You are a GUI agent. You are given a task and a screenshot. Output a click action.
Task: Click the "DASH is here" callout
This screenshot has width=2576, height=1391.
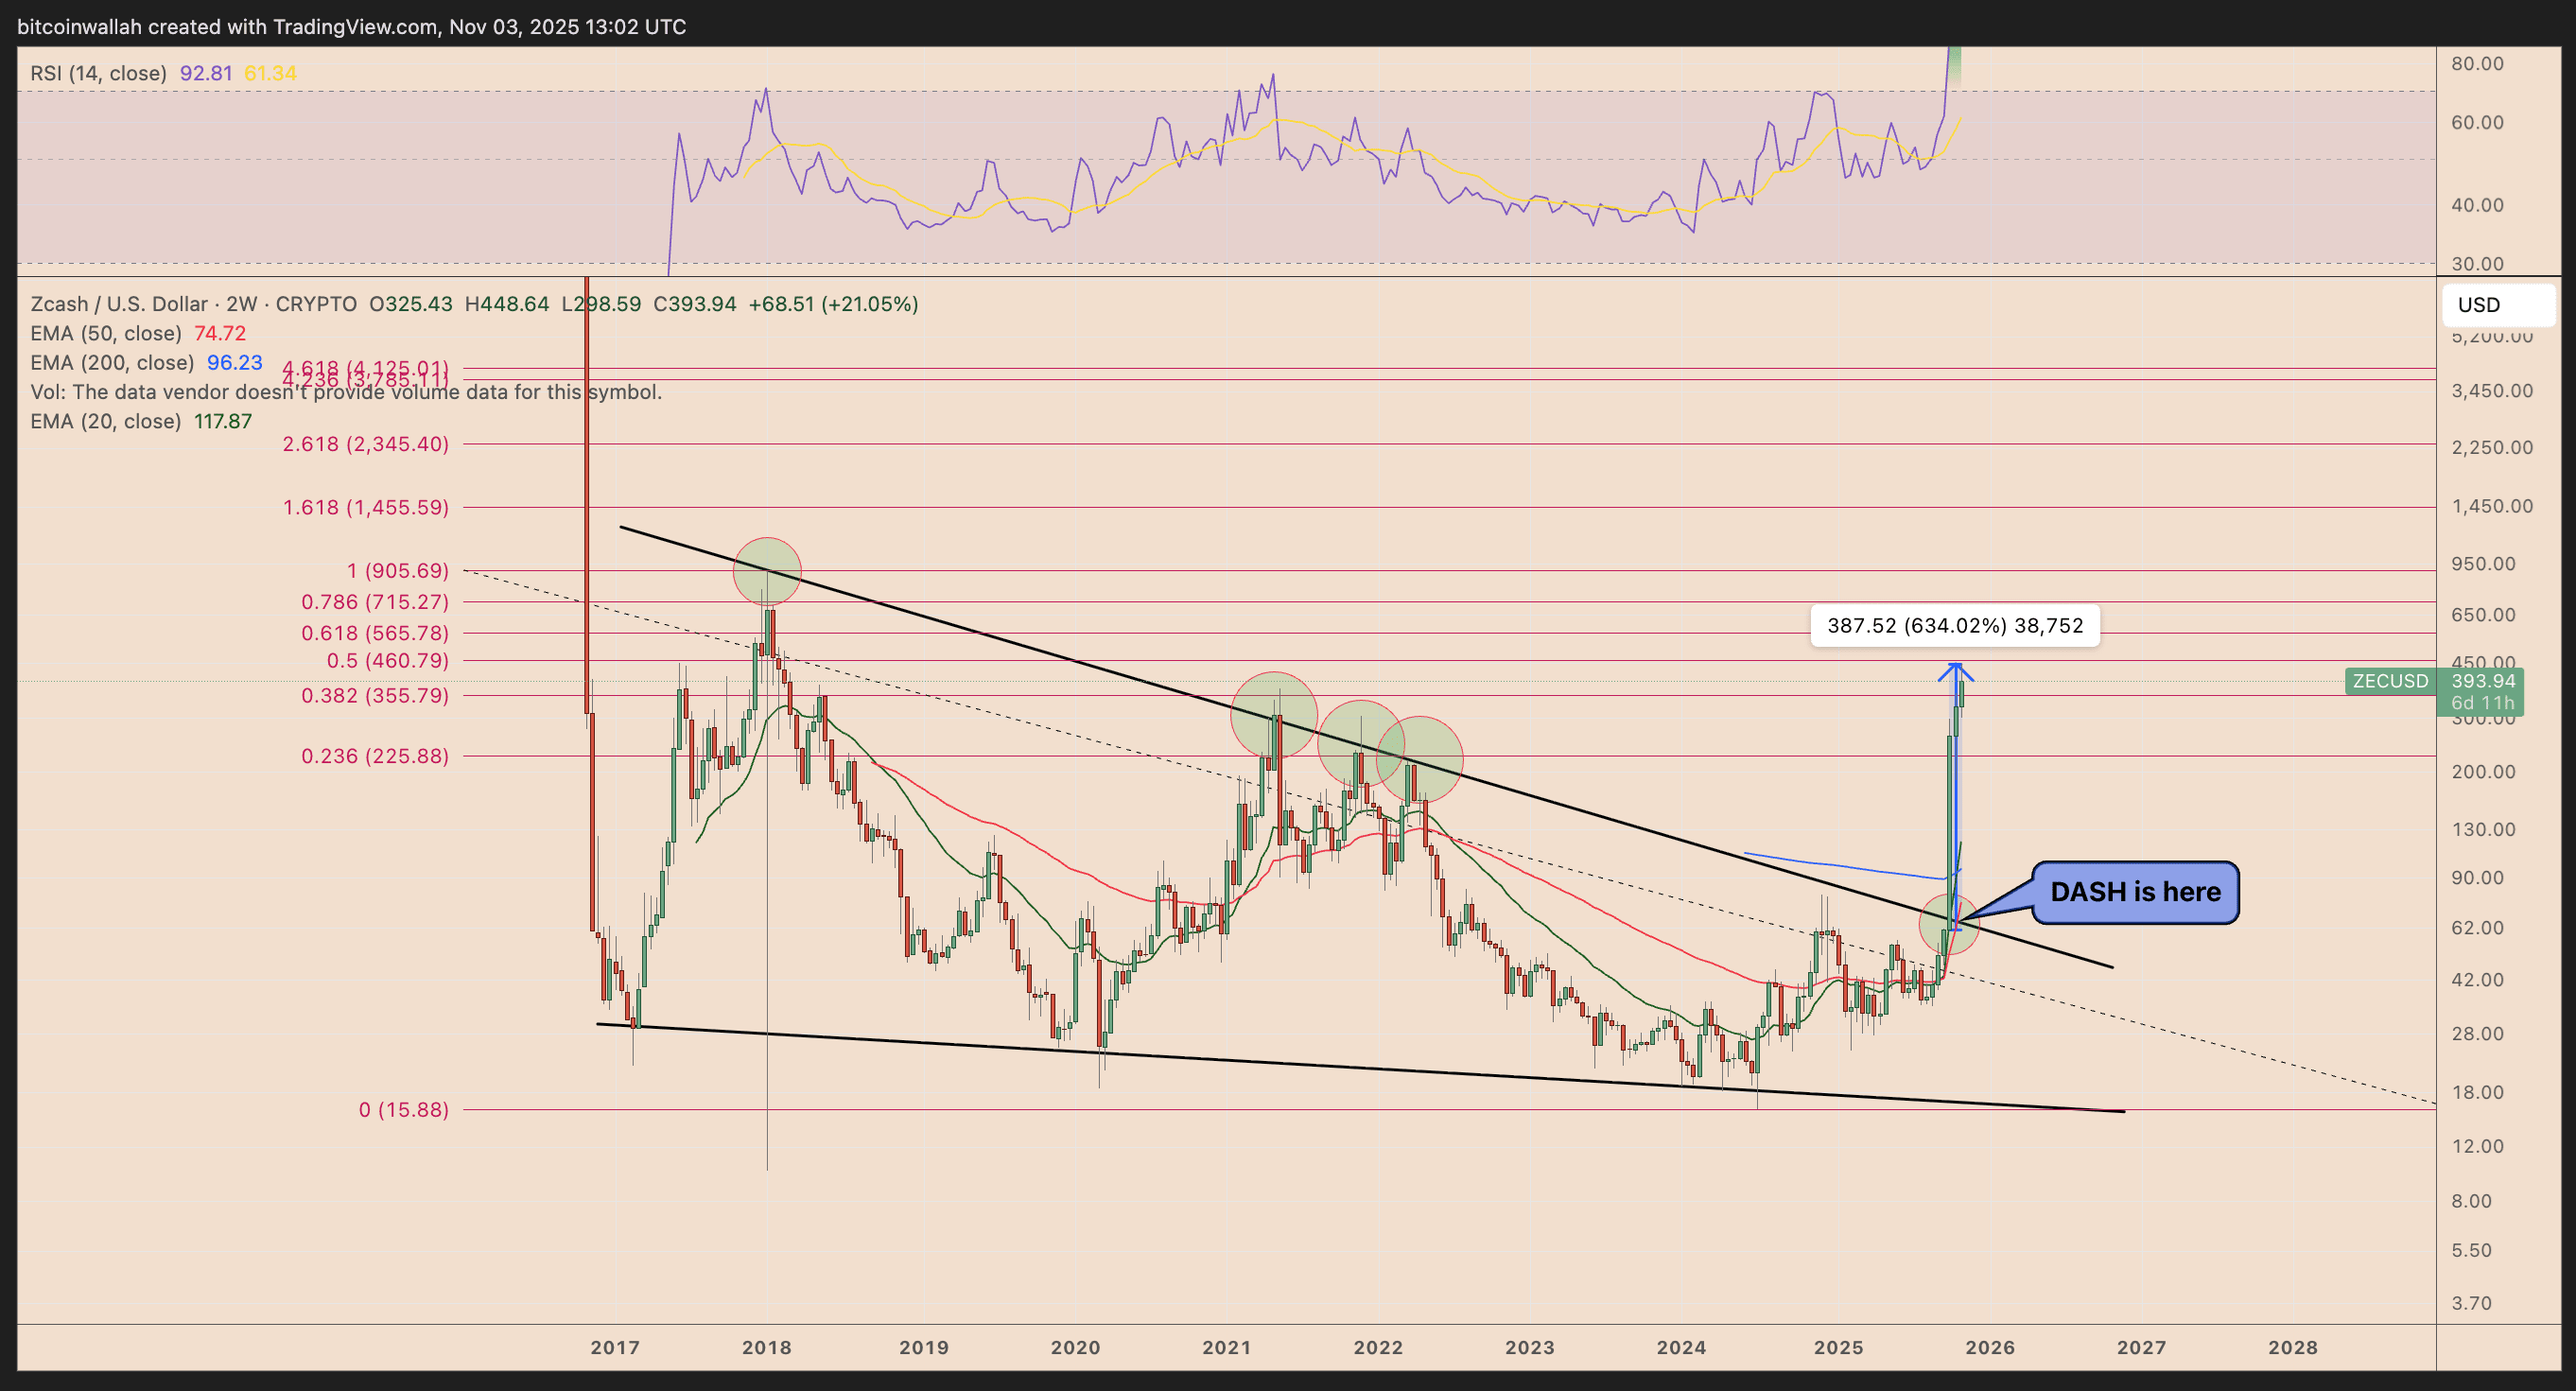pyautogui.click(x=2135, y=892)
